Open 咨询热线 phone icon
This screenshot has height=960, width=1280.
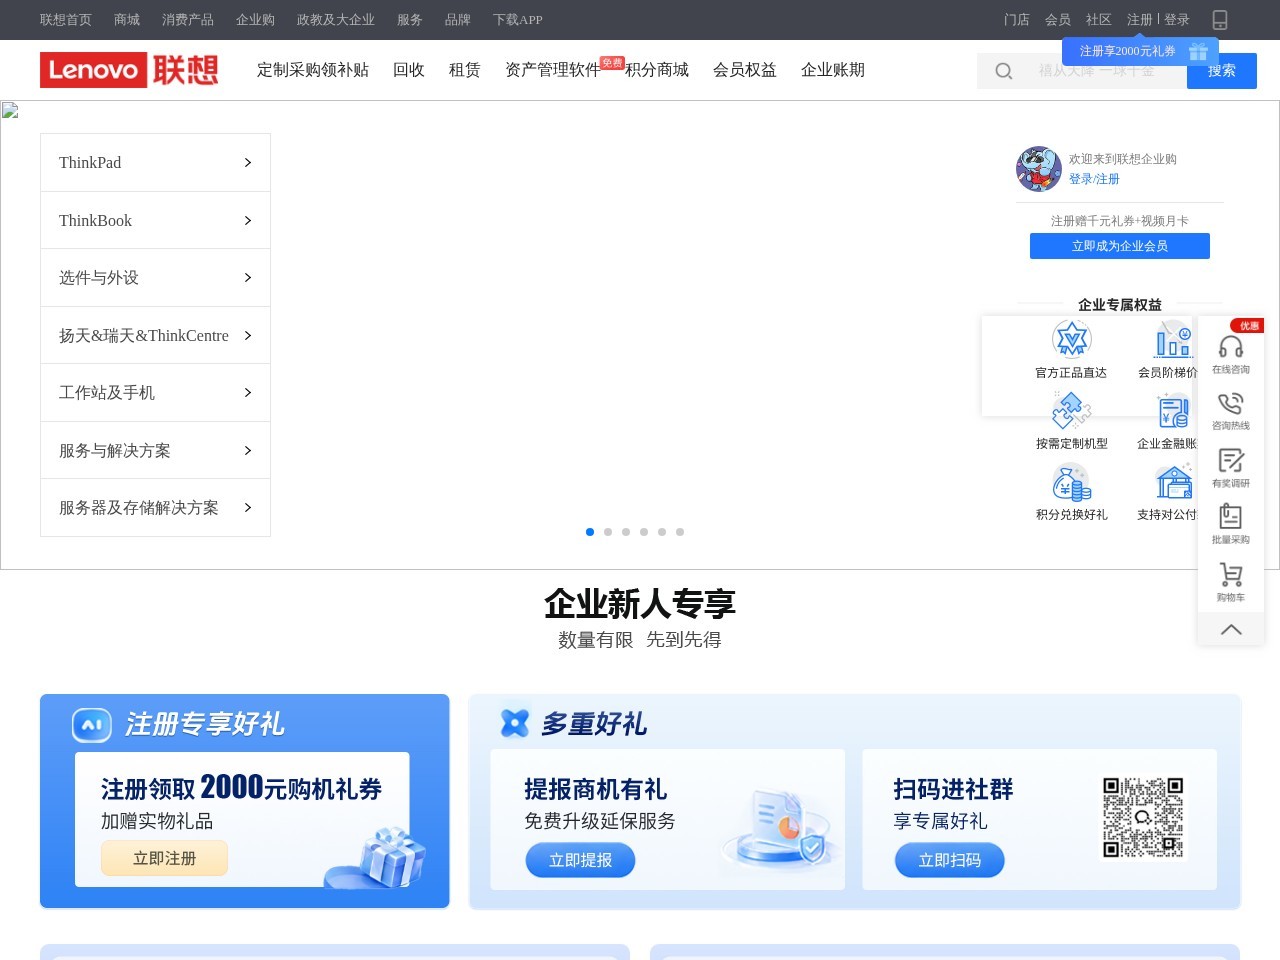1231,403
